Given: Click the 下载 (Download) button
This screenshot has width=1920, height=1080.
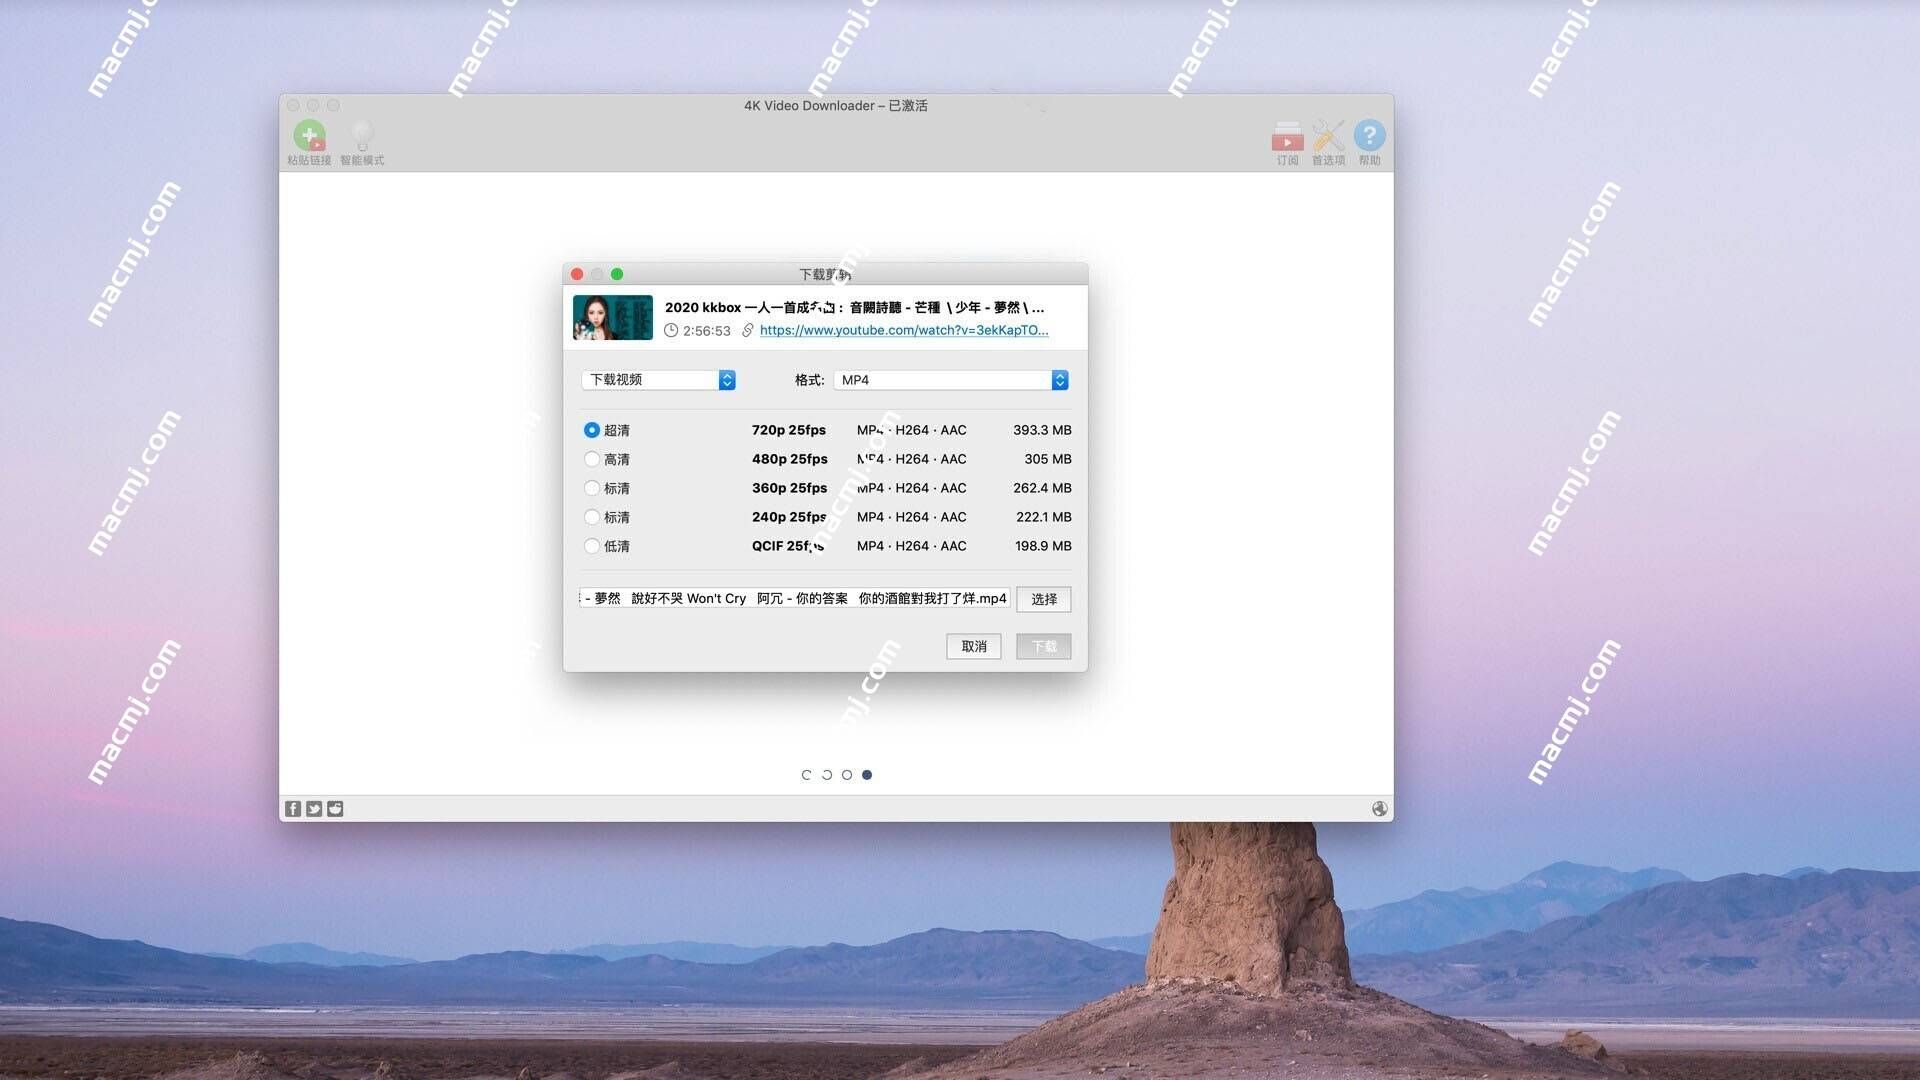Looking at the screenshot, I should pos(1044,646).
